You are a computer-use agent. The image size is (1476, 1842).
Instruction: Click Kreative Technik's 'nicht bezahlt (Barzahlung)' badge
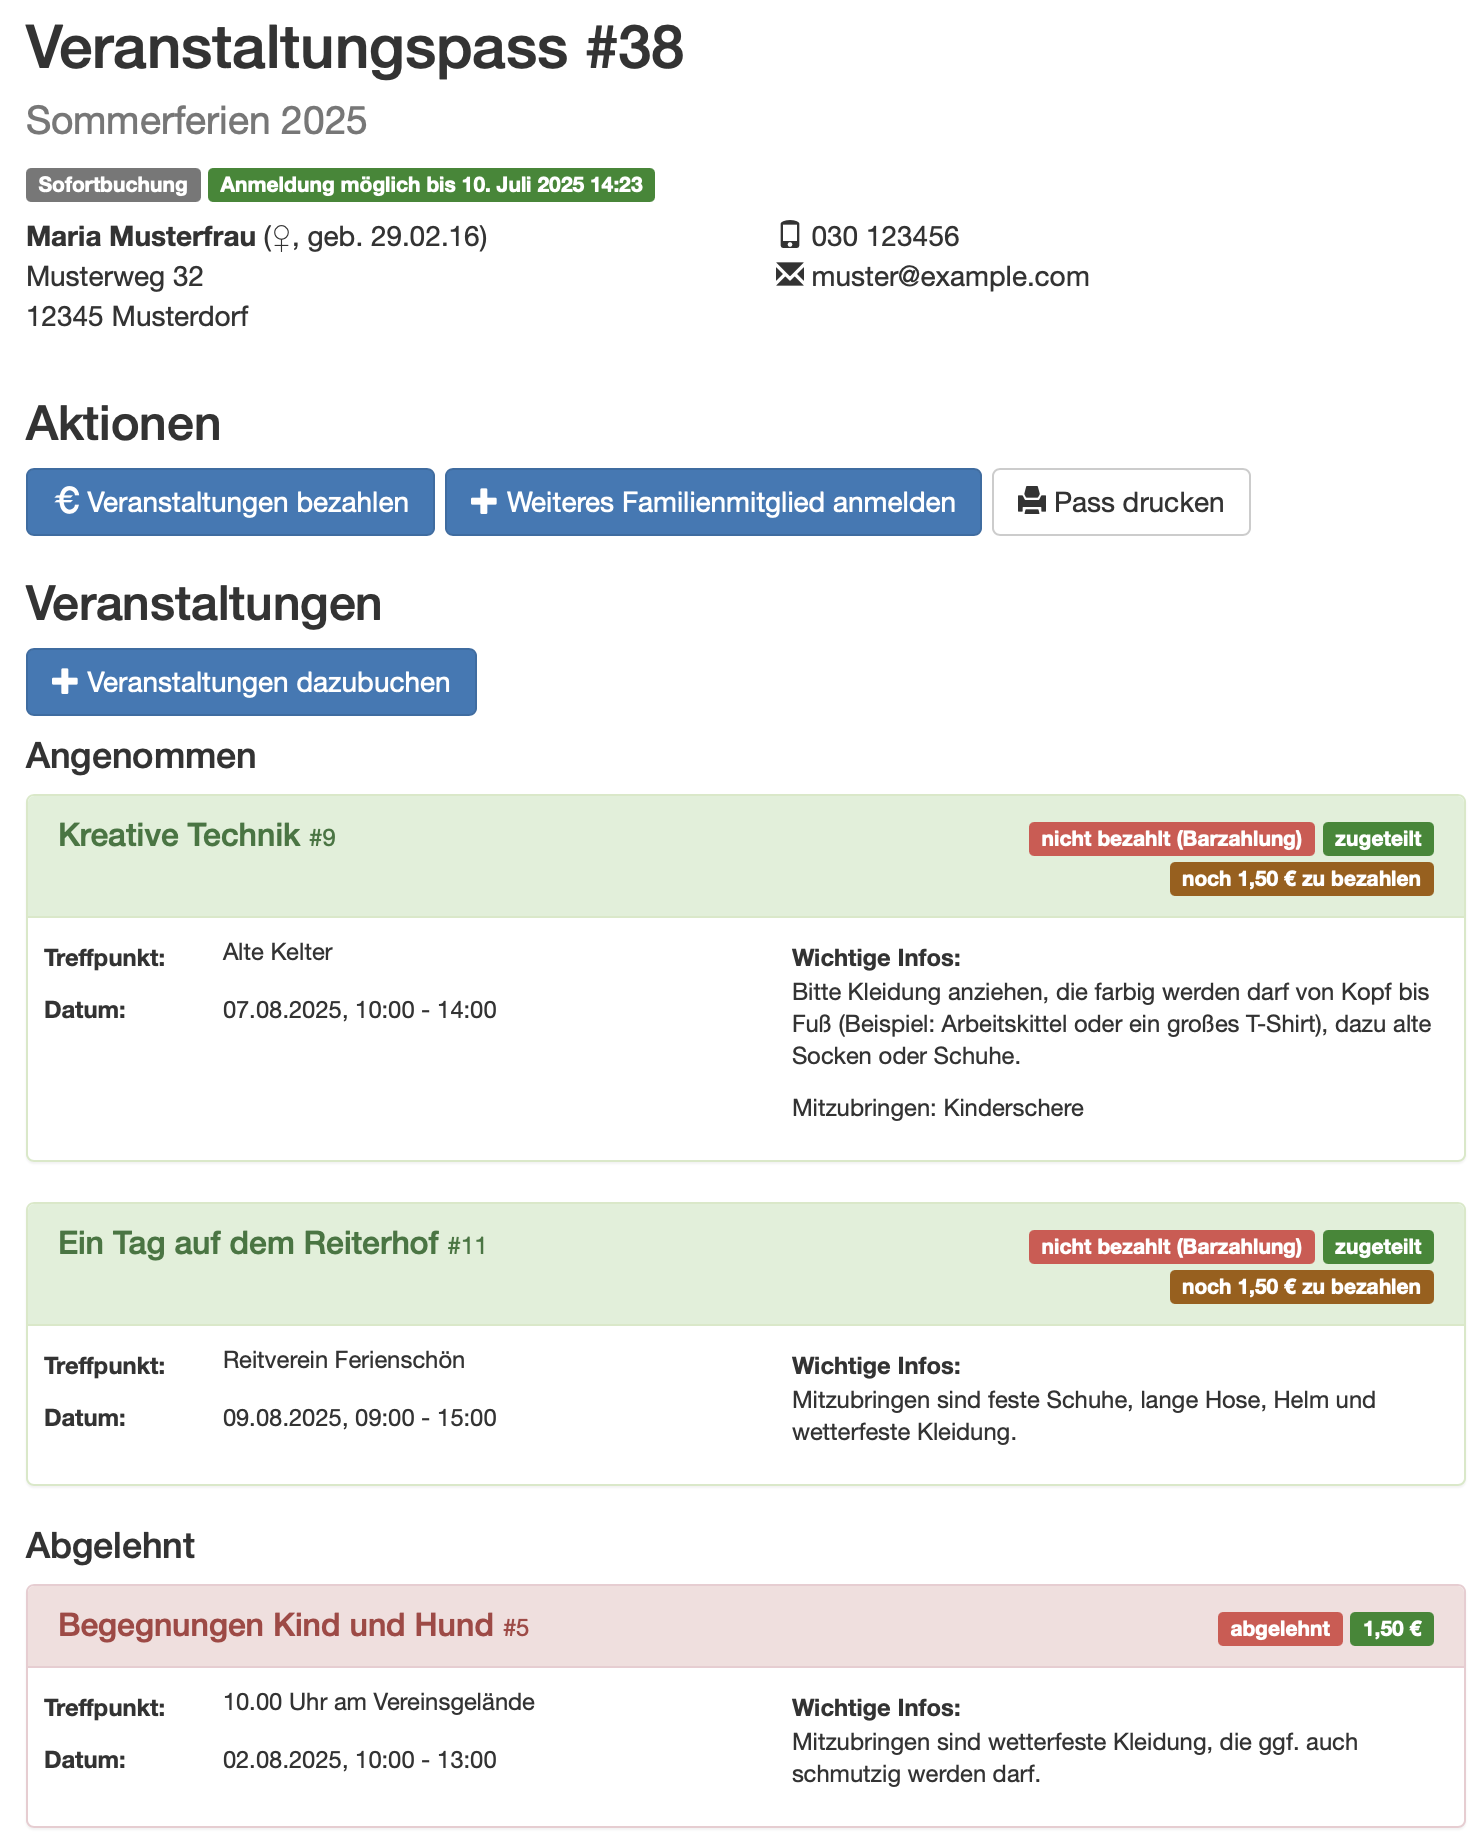(x=1171, y=839)
